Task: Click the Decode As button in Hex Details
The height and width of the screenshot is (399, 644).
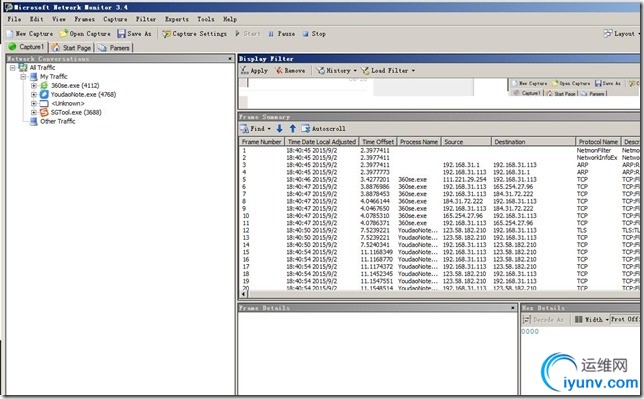Action: pos(543,319)
